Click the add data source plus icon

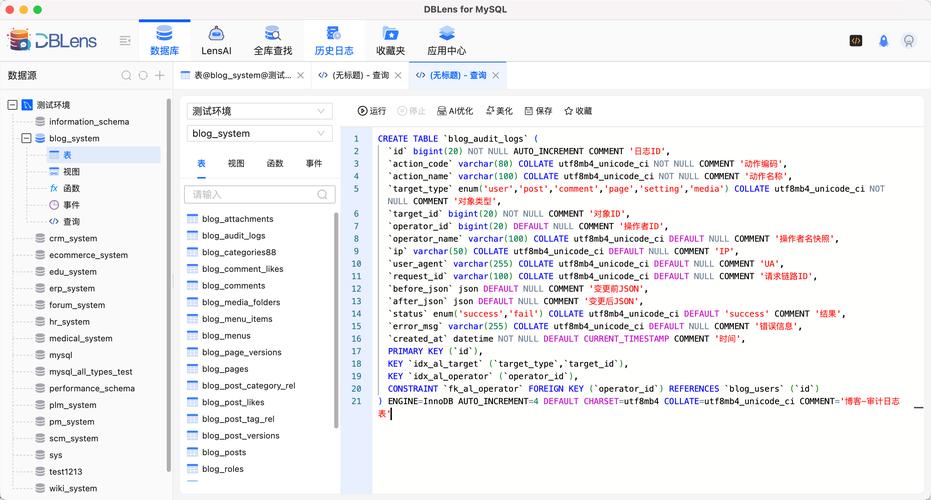159,75
